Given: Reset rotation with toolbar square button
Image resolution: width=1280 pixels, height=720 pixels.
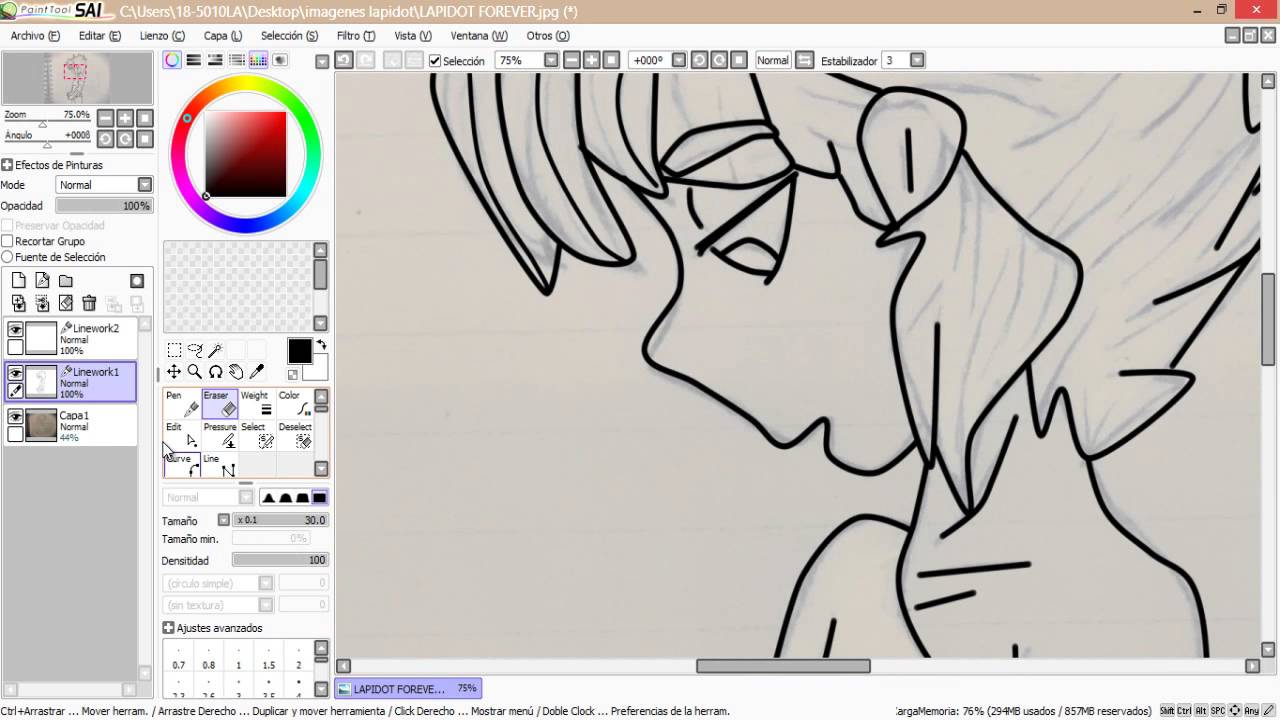Looking at the screenshot, I should [x=739, y=60].
